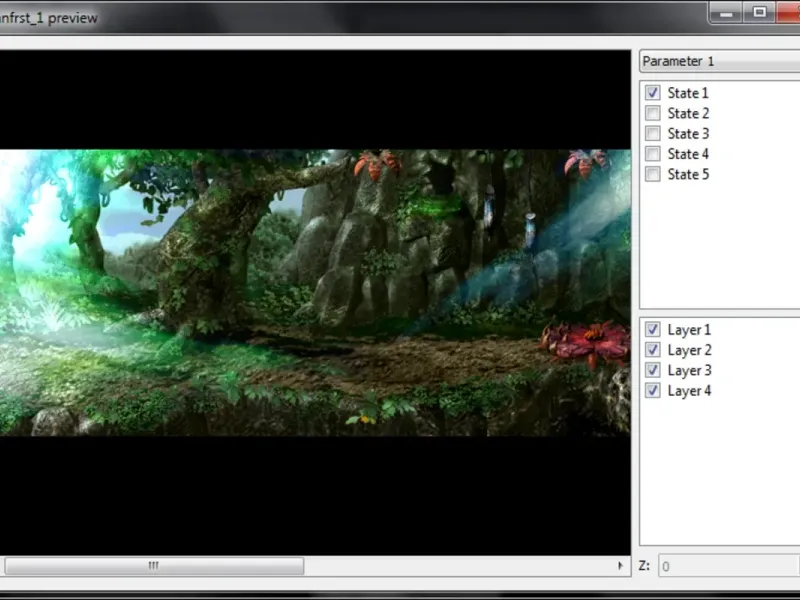Image resolution: width=800 pixels, height=600 pixels.
Task: Tick the State 4 checkbox
Action: (652, 154)
